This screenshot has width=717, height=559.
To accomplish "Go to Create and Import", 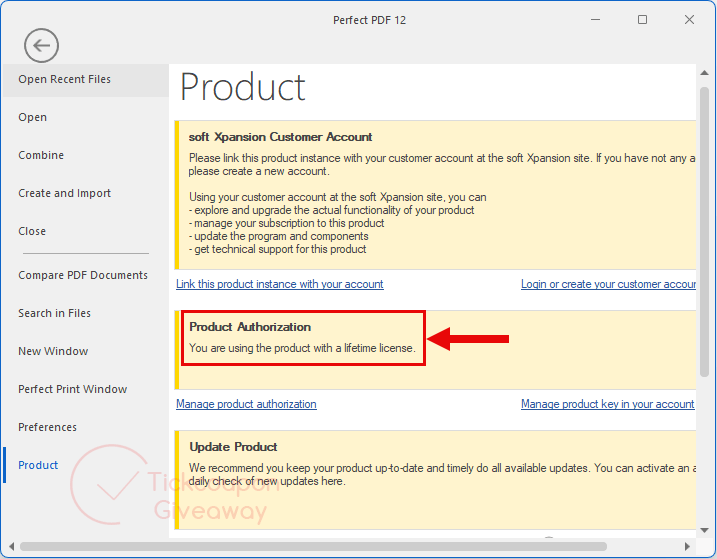I will pos(64,193).
